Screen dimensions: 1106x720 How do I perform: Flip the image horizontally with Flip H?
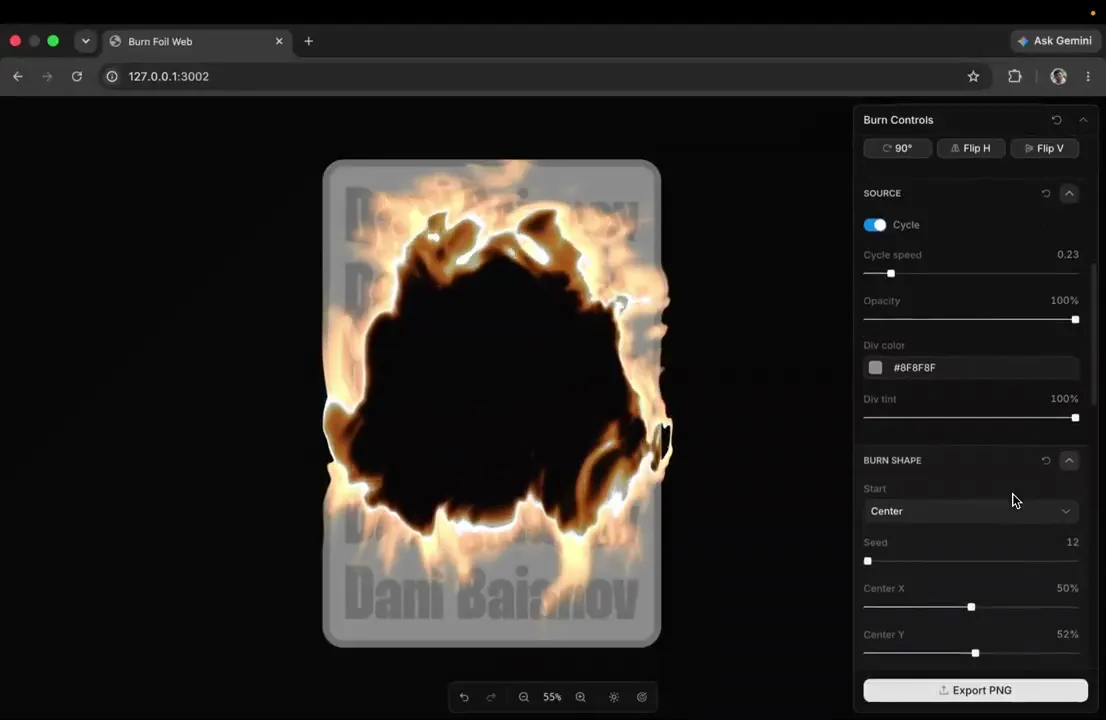971,148
